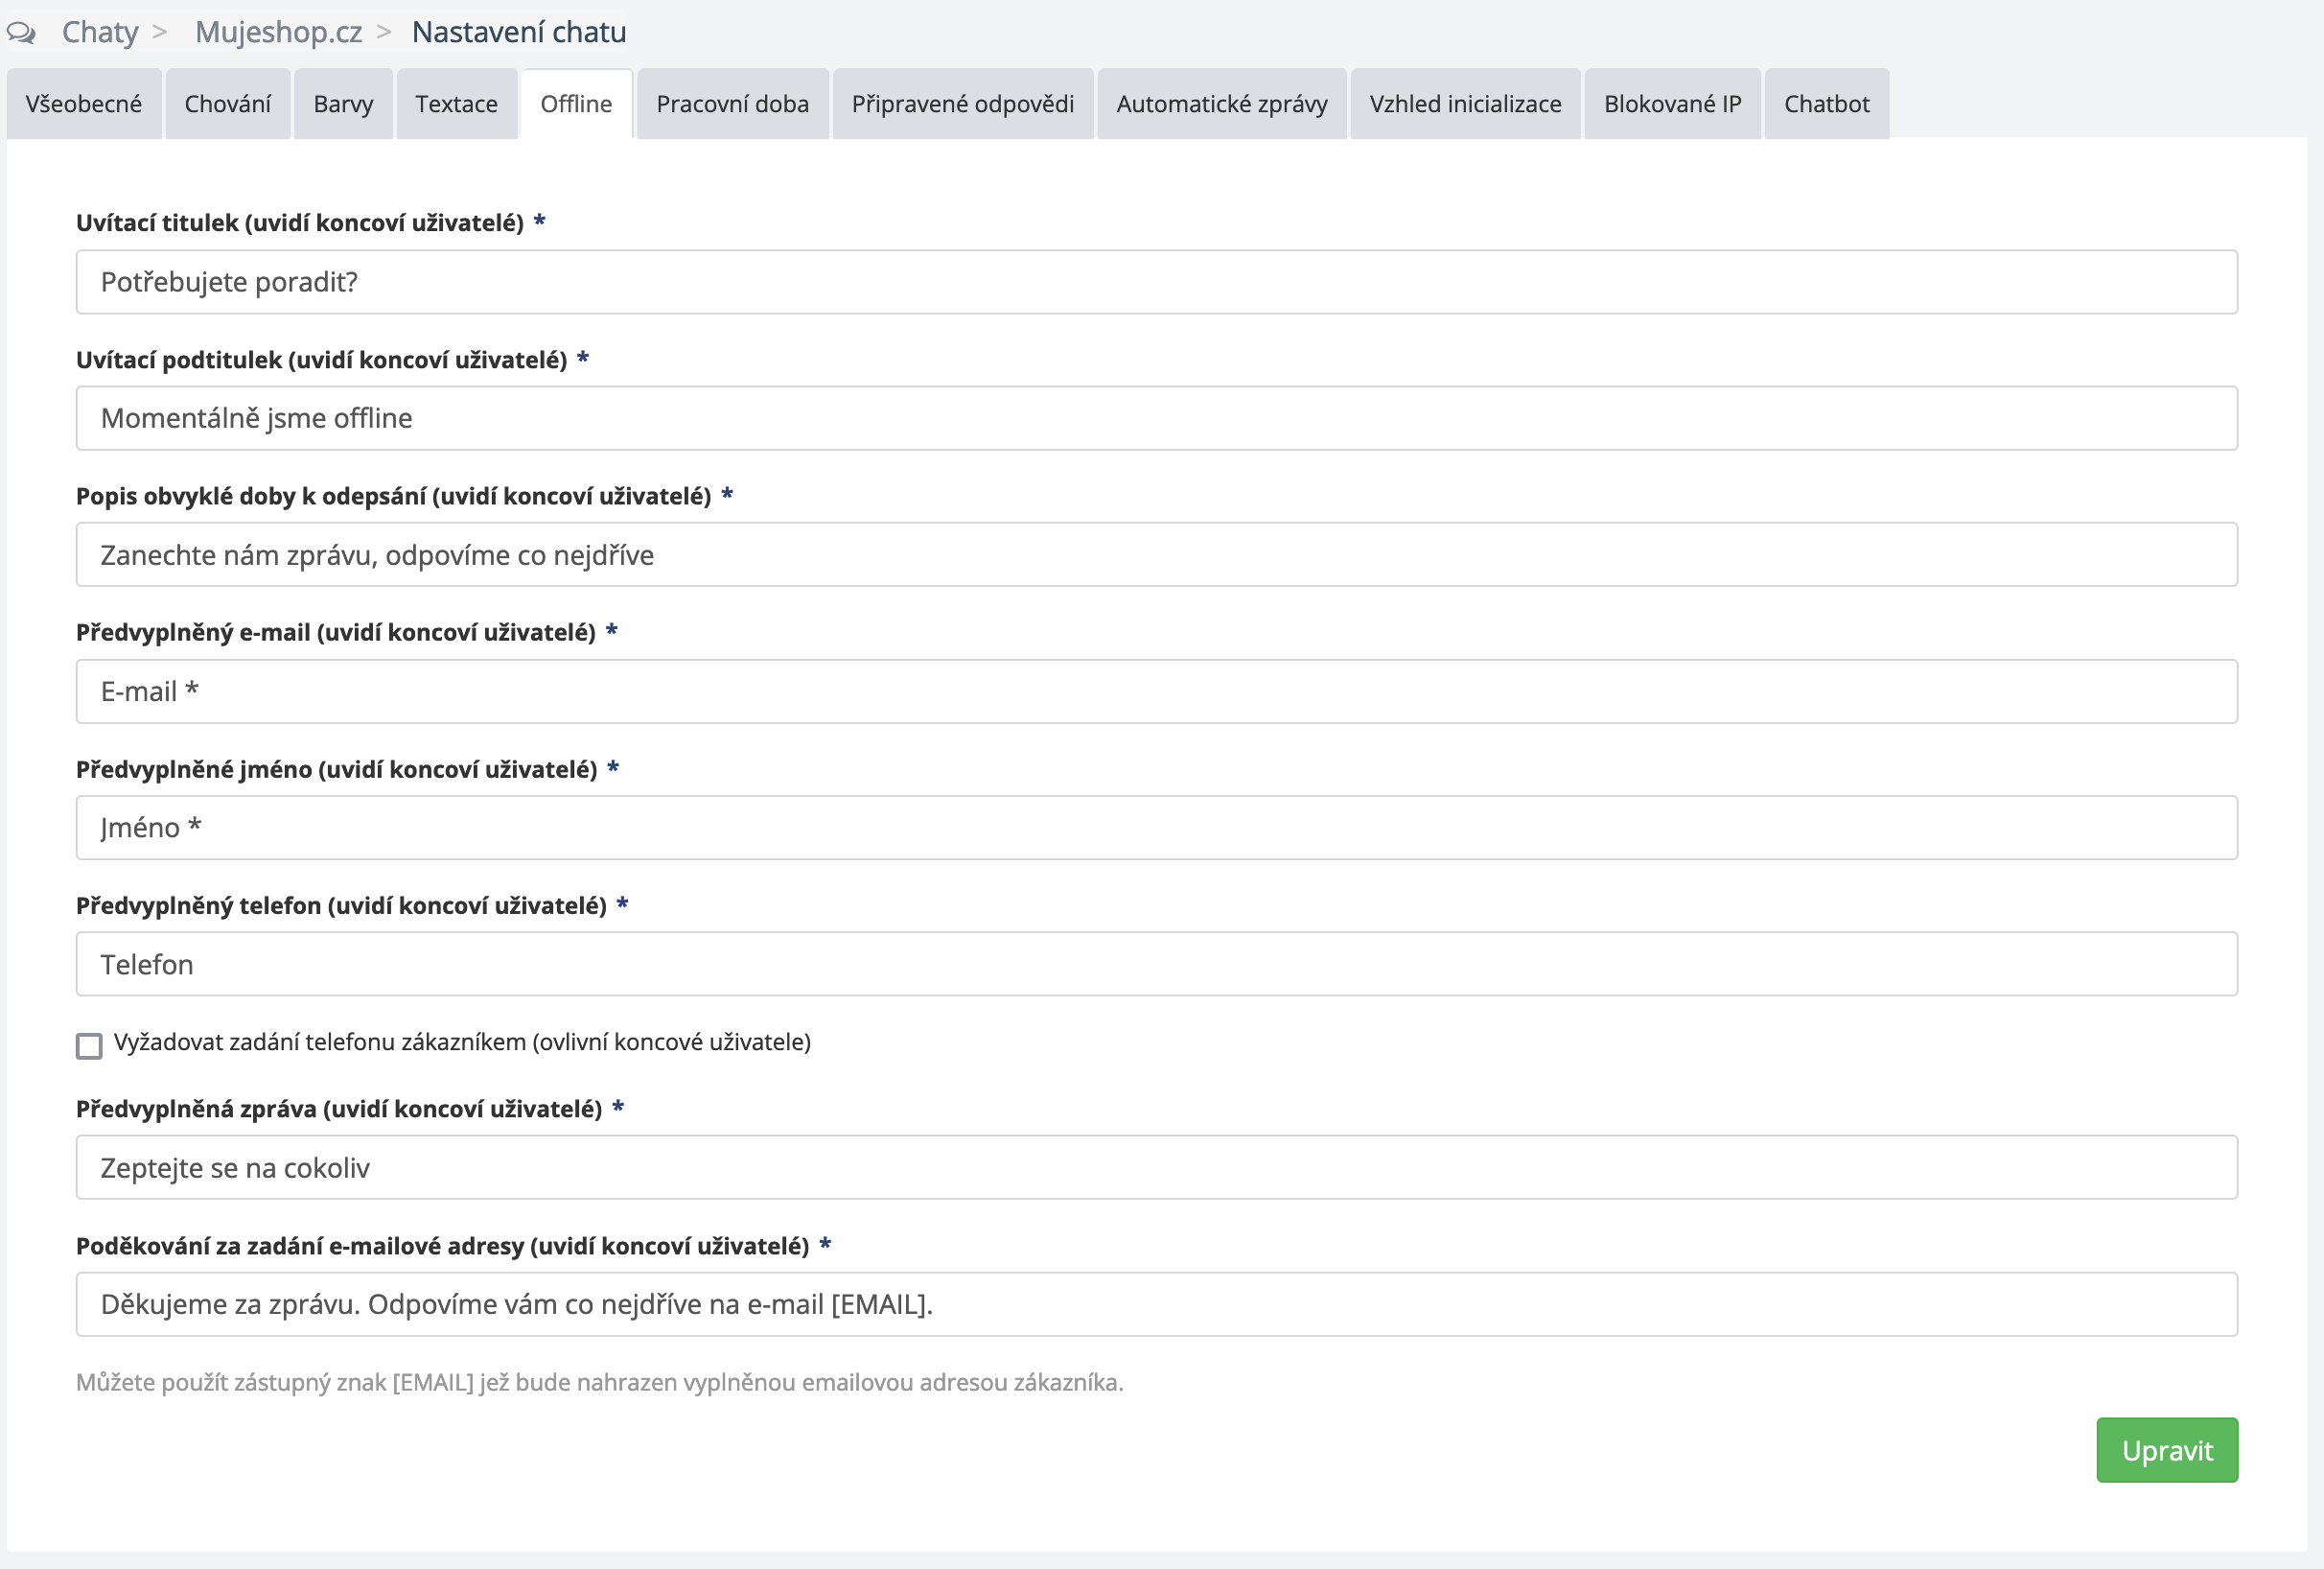
Task: Go to Vzhled inicializace tab
Action: tap(1465, 104)
